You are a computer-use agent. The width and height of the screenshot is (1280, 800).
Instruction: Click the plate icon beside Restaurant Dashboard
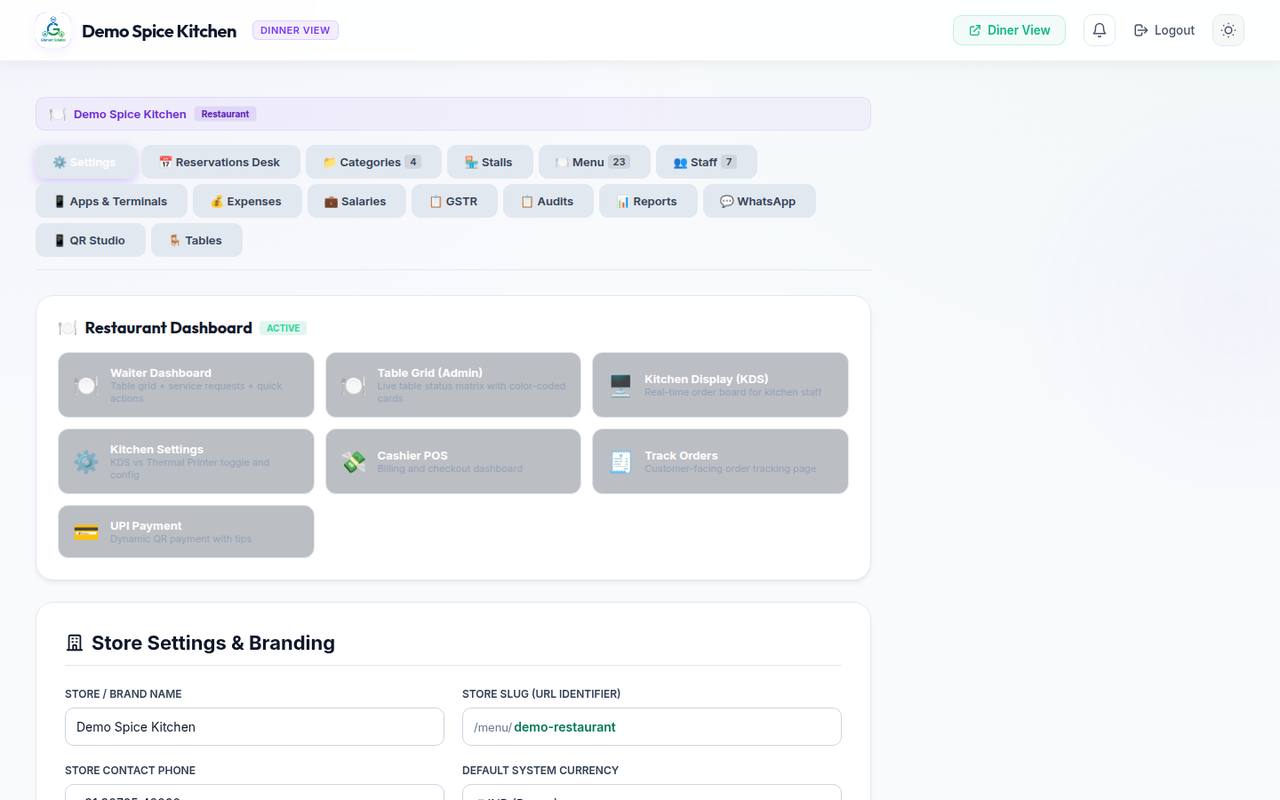coord(67,328)
